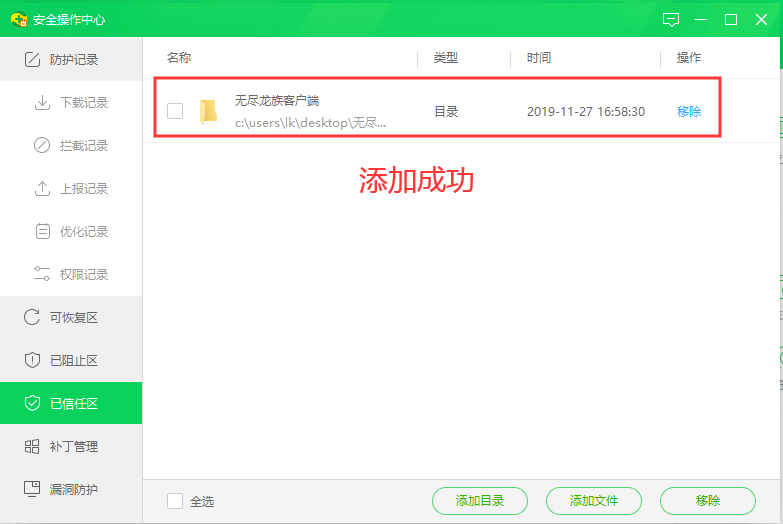Viewport: 783px width, 524px height.
Task: Click the yellow folder icon of 无尽龙族客户端
Action: coord(208,111)
